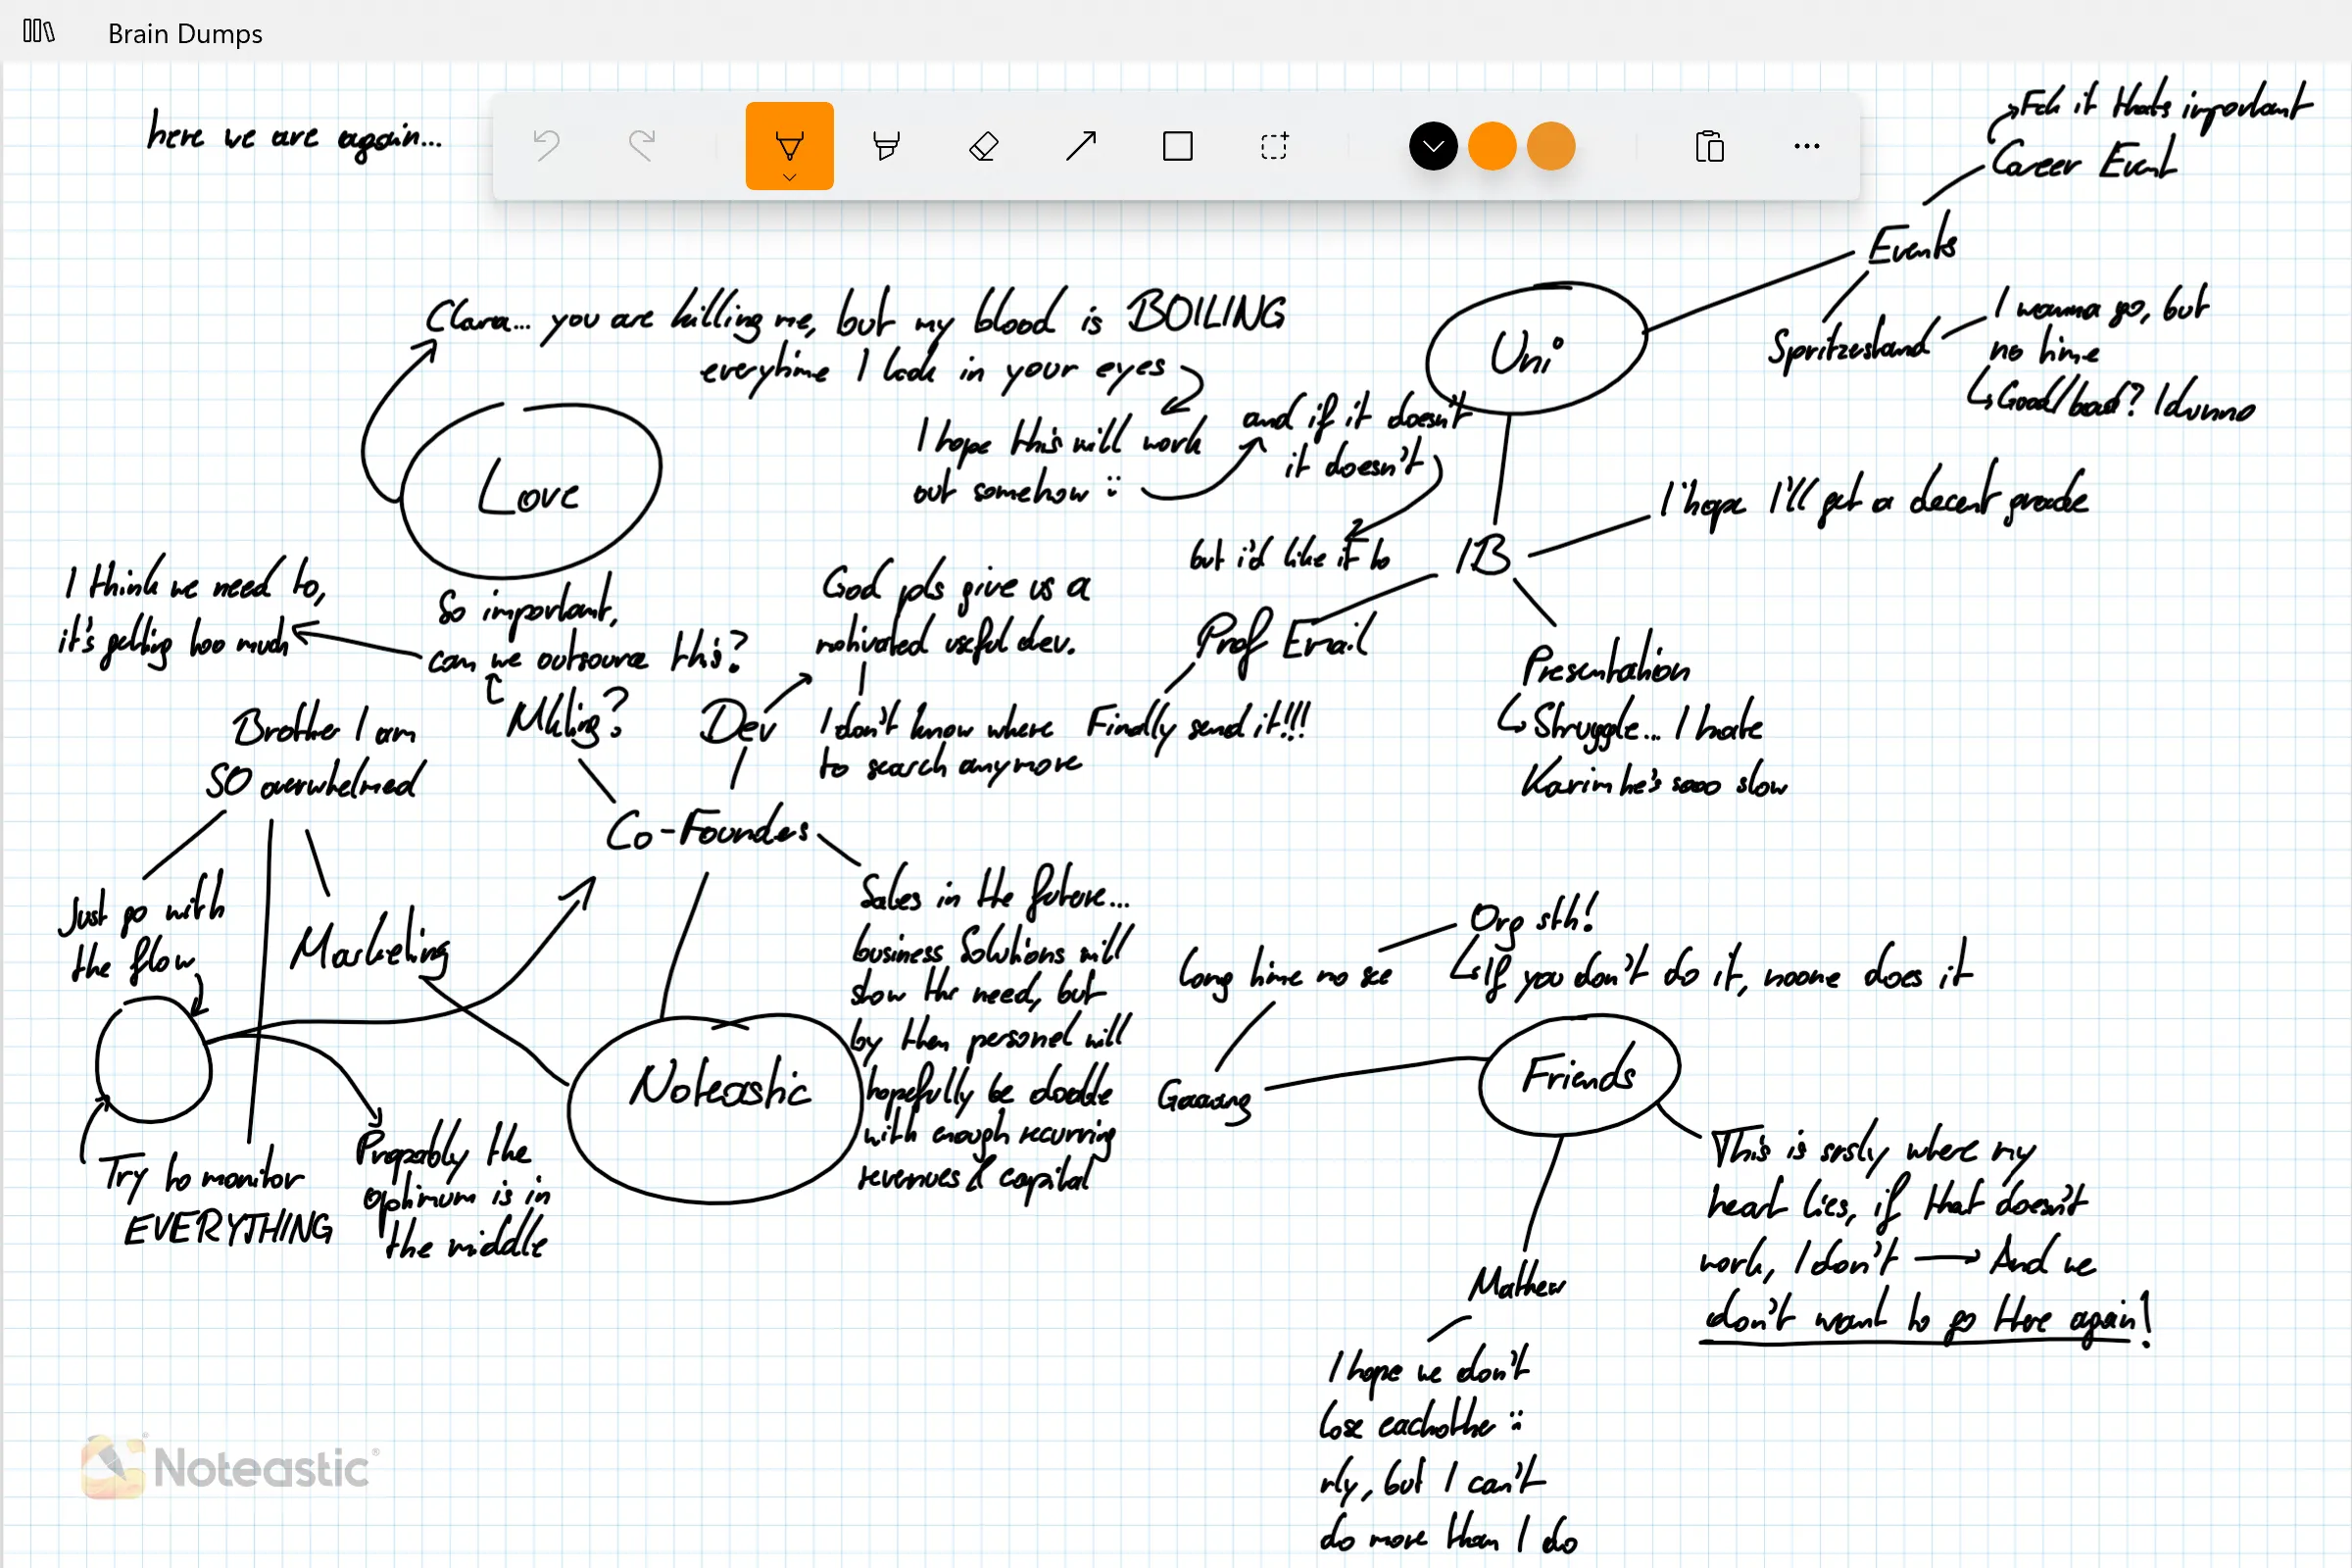Viewport: 2352px width, 1568px height.
Task: Open the ellipsis more-options menu
Action: [x=1806, y=146]
